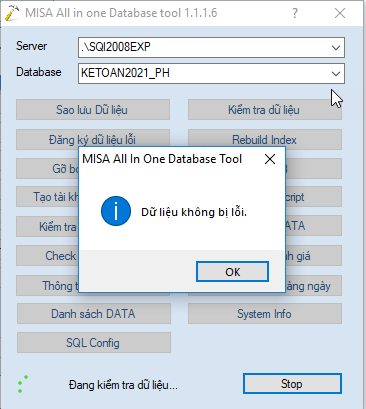The height and width of the screenshot is (409, 366).
Task: Click the MISA hammer app icon in title bar
Action: coord(12,13)
